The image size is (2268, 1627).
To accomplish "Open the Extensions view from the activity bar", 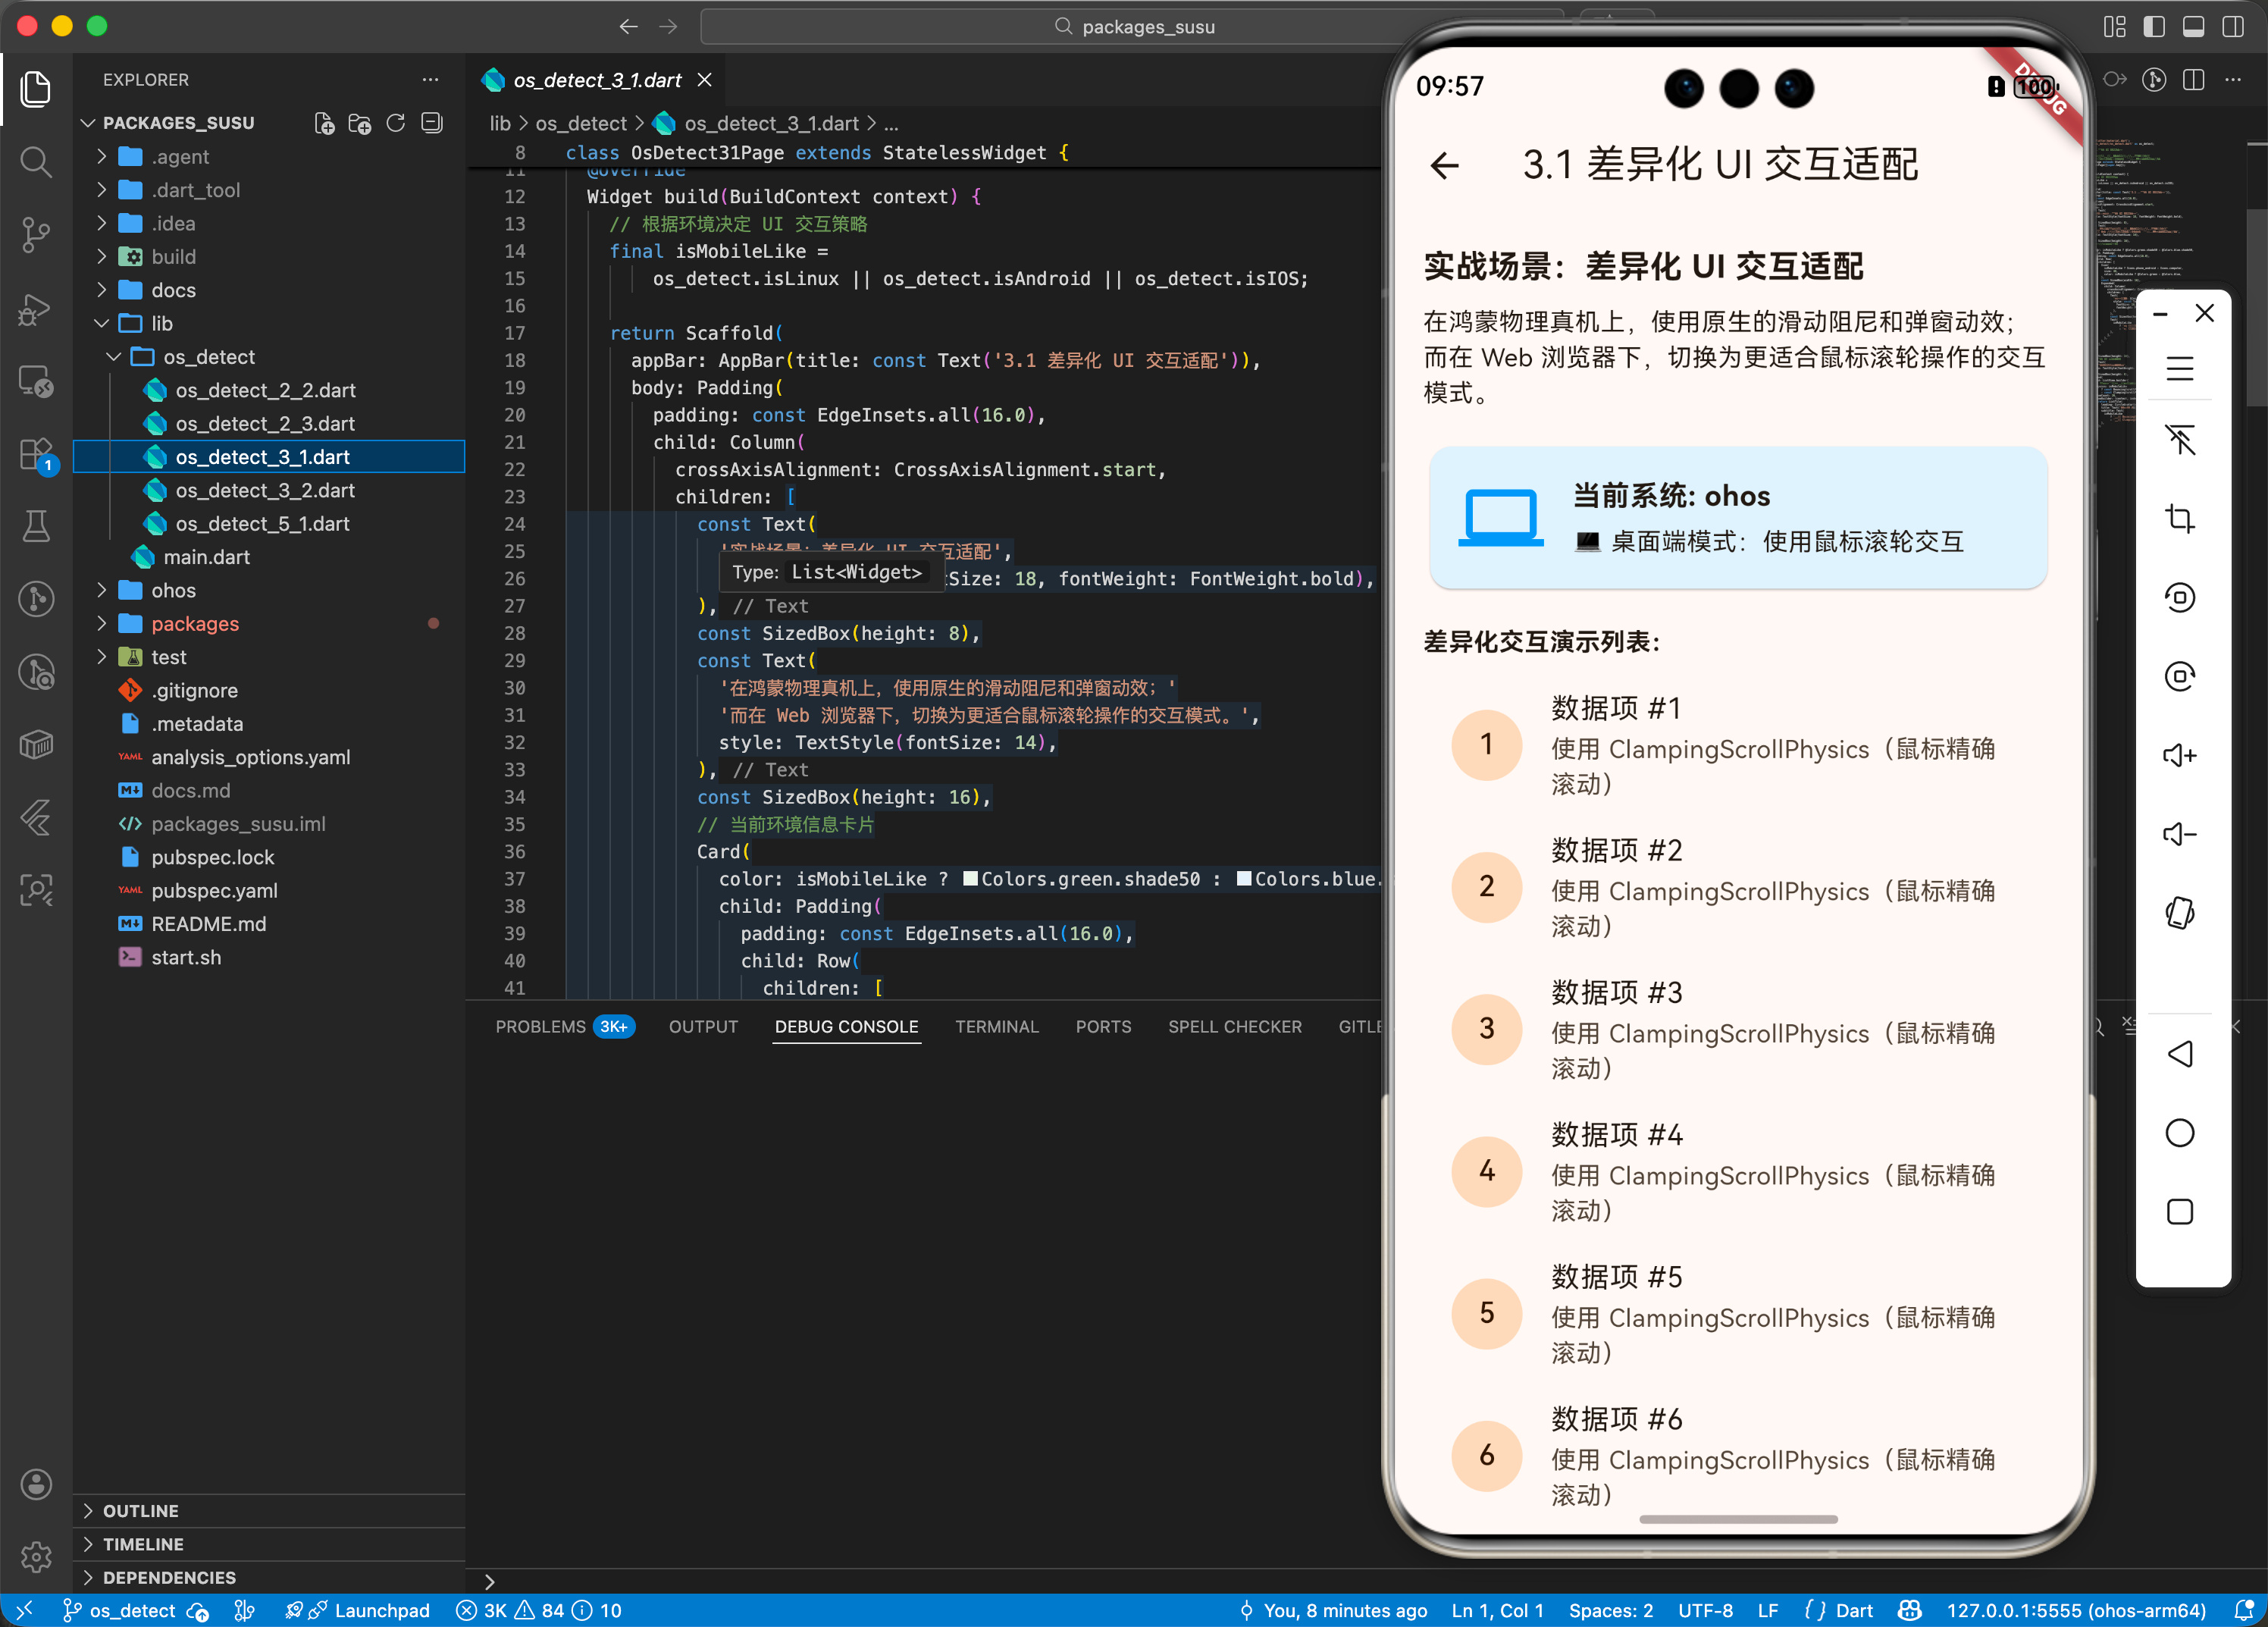I will pyautogui.click(x=36, y=453).
